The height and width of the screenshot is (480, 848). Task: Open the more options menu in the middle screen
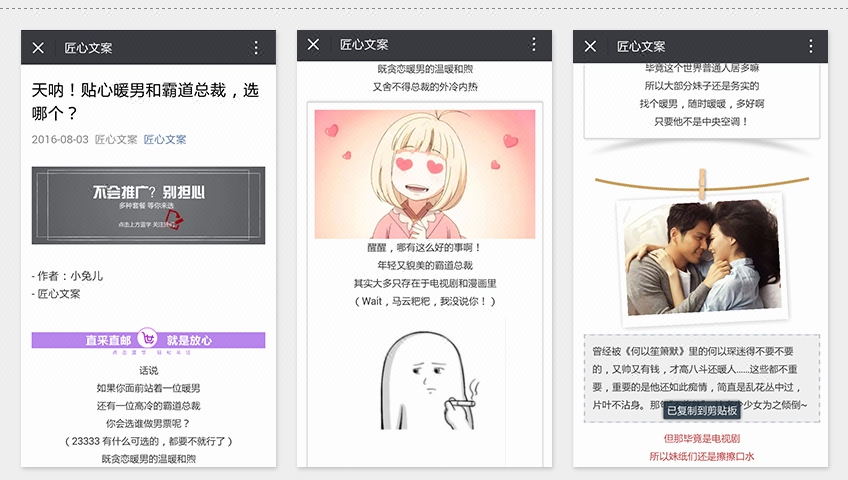[x=533, y=45]
